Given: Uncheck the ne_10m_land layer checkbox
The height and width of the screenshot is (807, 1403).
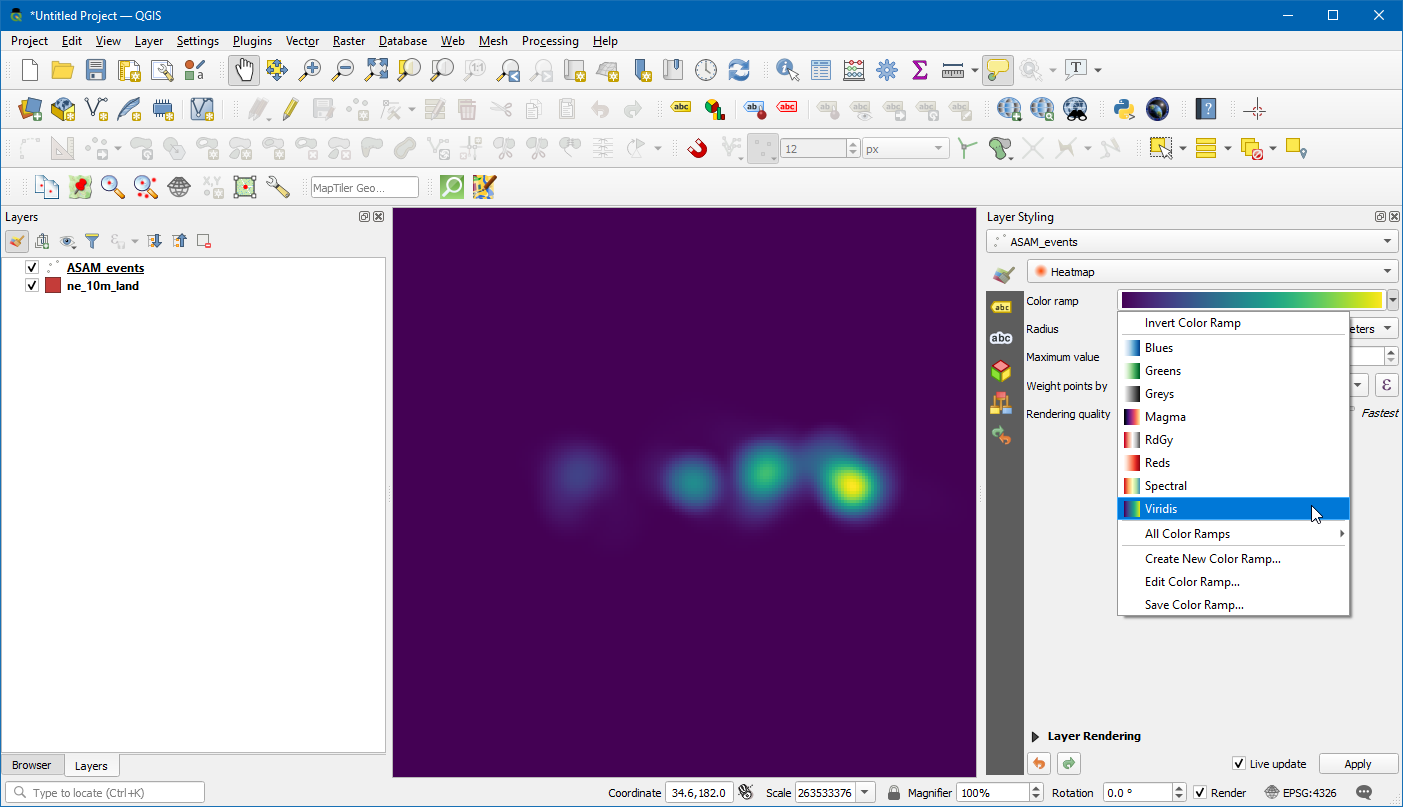Looking at the screenshot, I should coord(32,286).
